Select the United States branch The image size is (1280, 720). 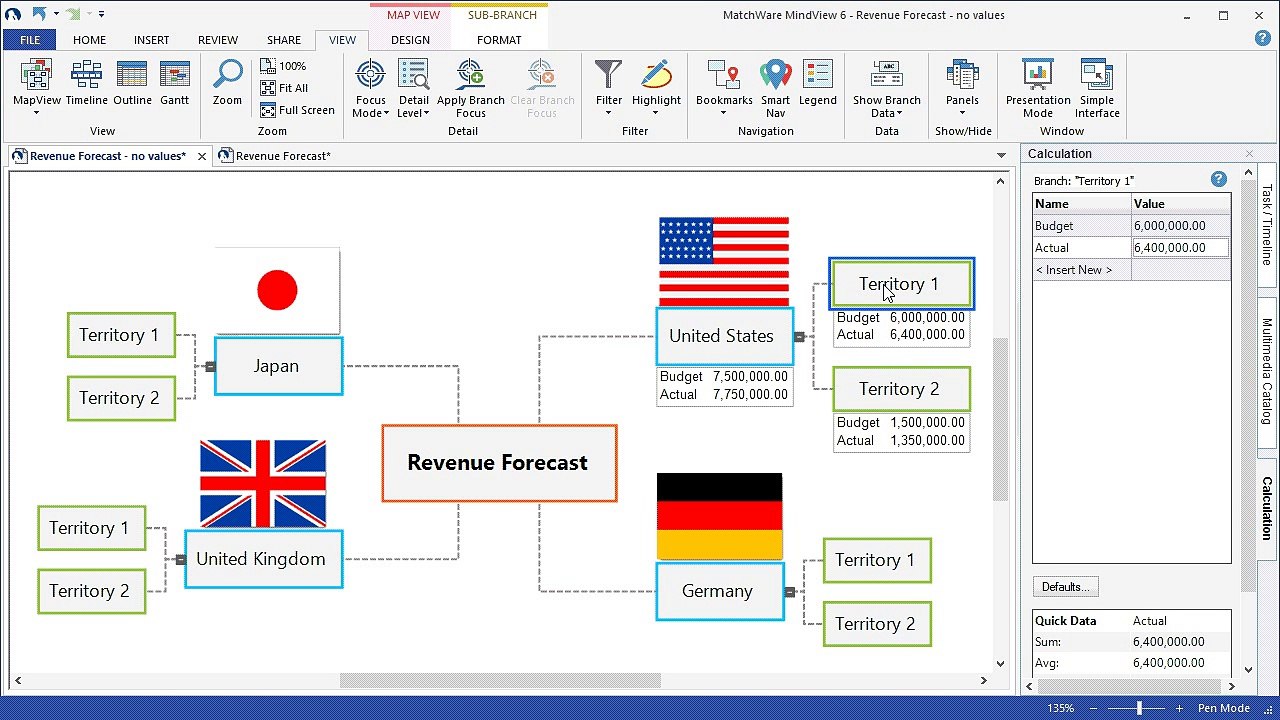(725, 336)
